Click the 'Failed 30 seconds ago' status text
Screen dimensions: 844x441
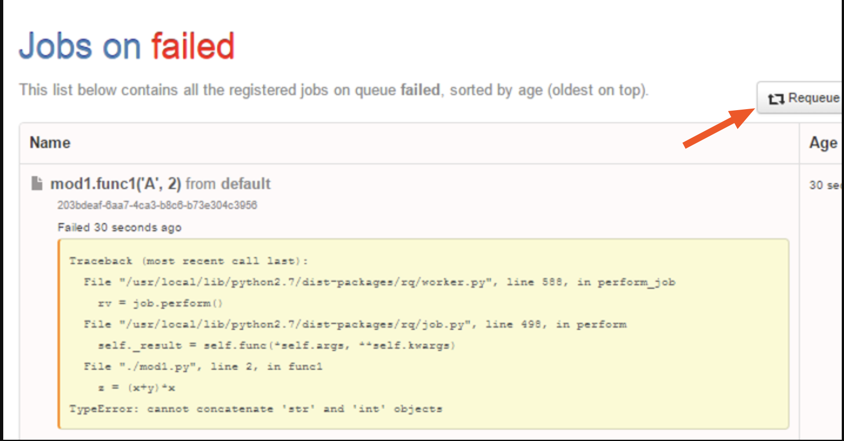pyautogui.click(x=120, y=228)
